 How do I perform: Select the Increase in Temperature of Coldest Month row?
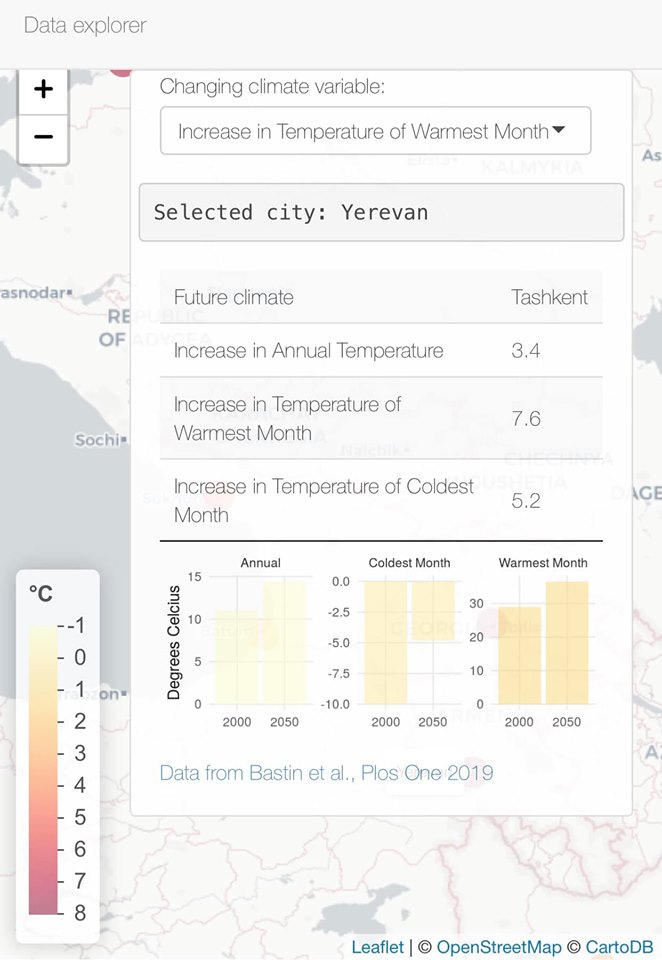coord(324,500)
